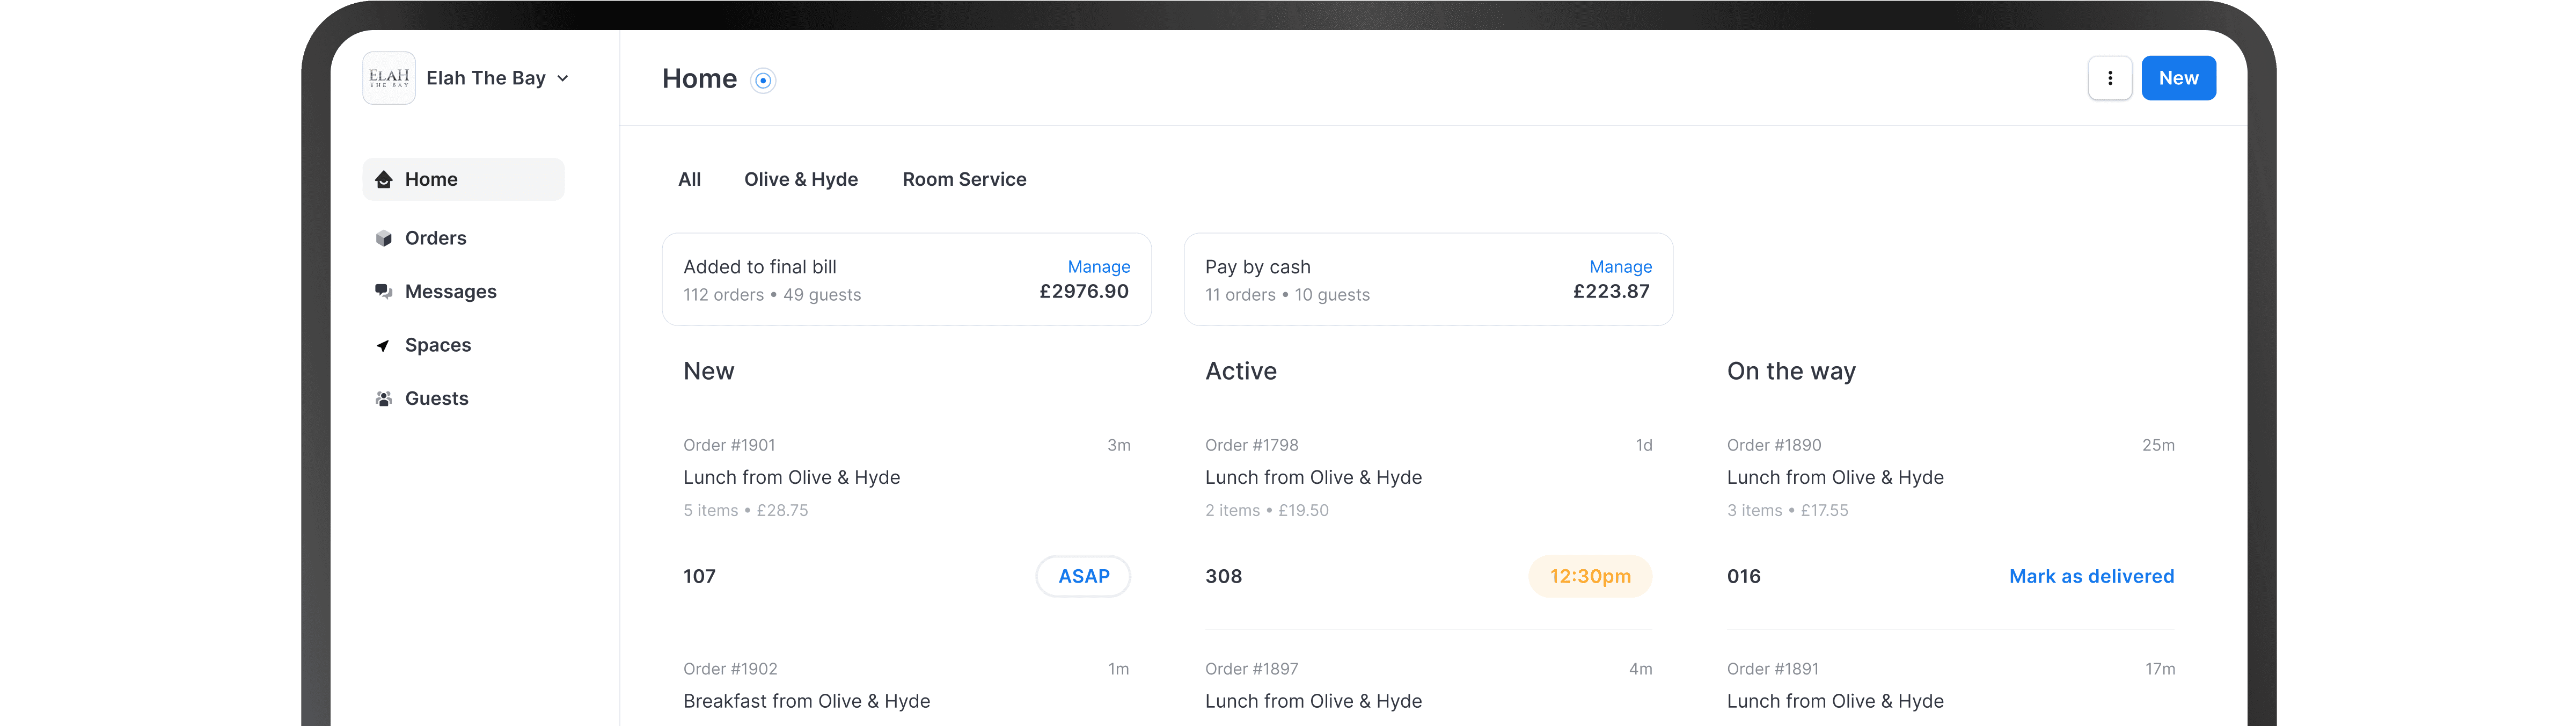Click the 12:30pm time badge on order #1798
The width and height of the screenshot is (2576, 726).
click(x=1589, y=576)
